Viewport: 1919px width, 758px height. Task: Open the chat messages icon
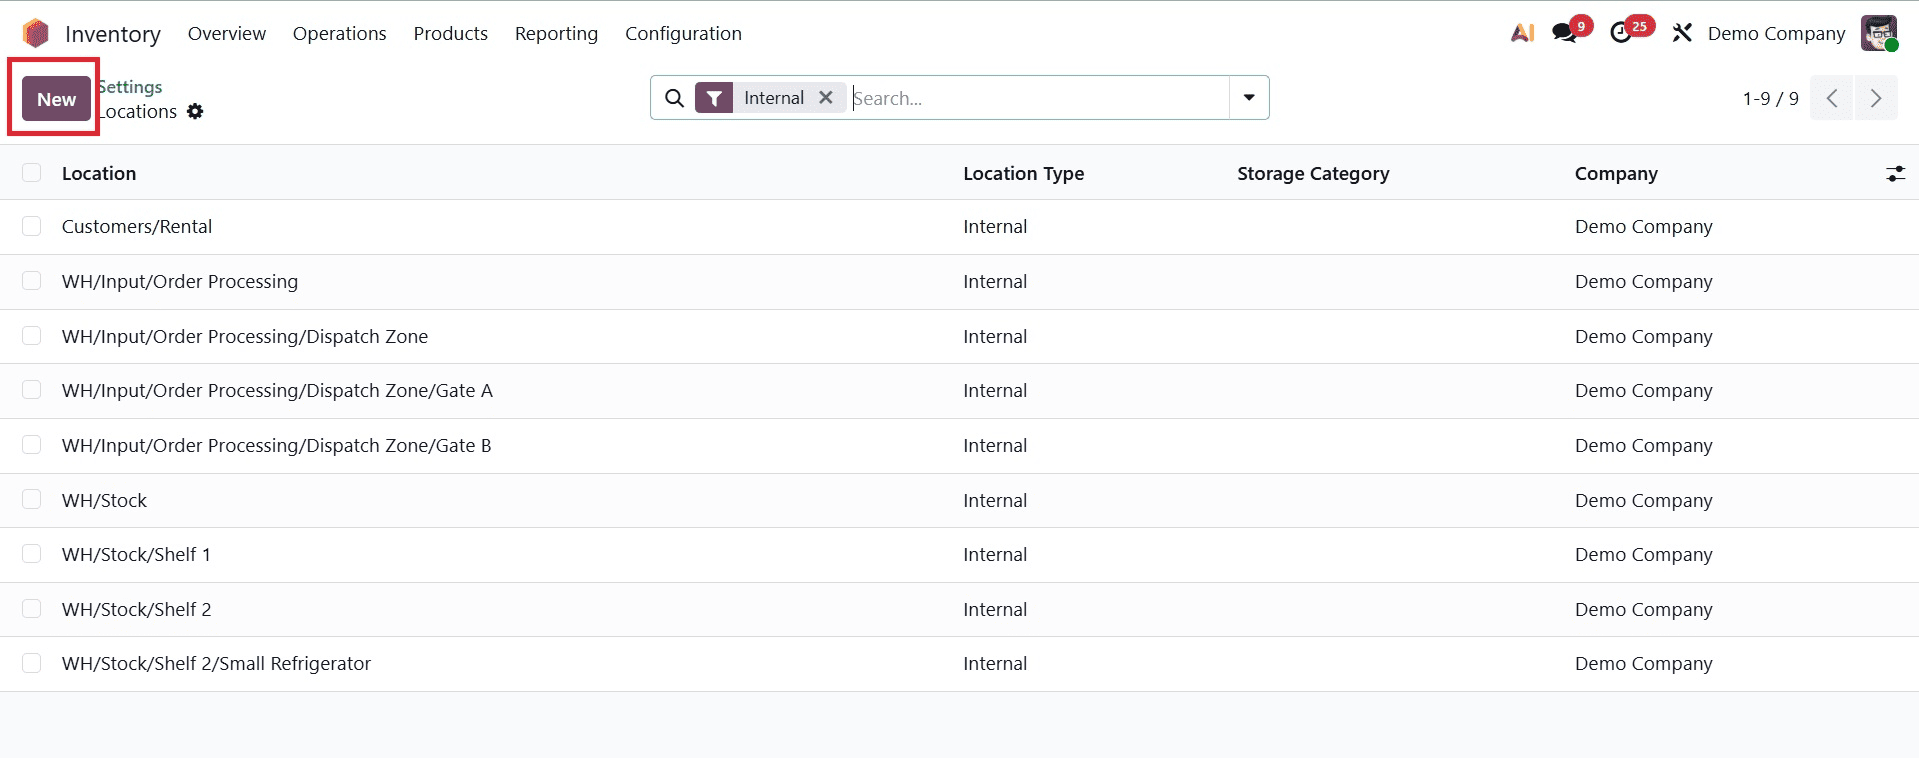(1565, 33)
